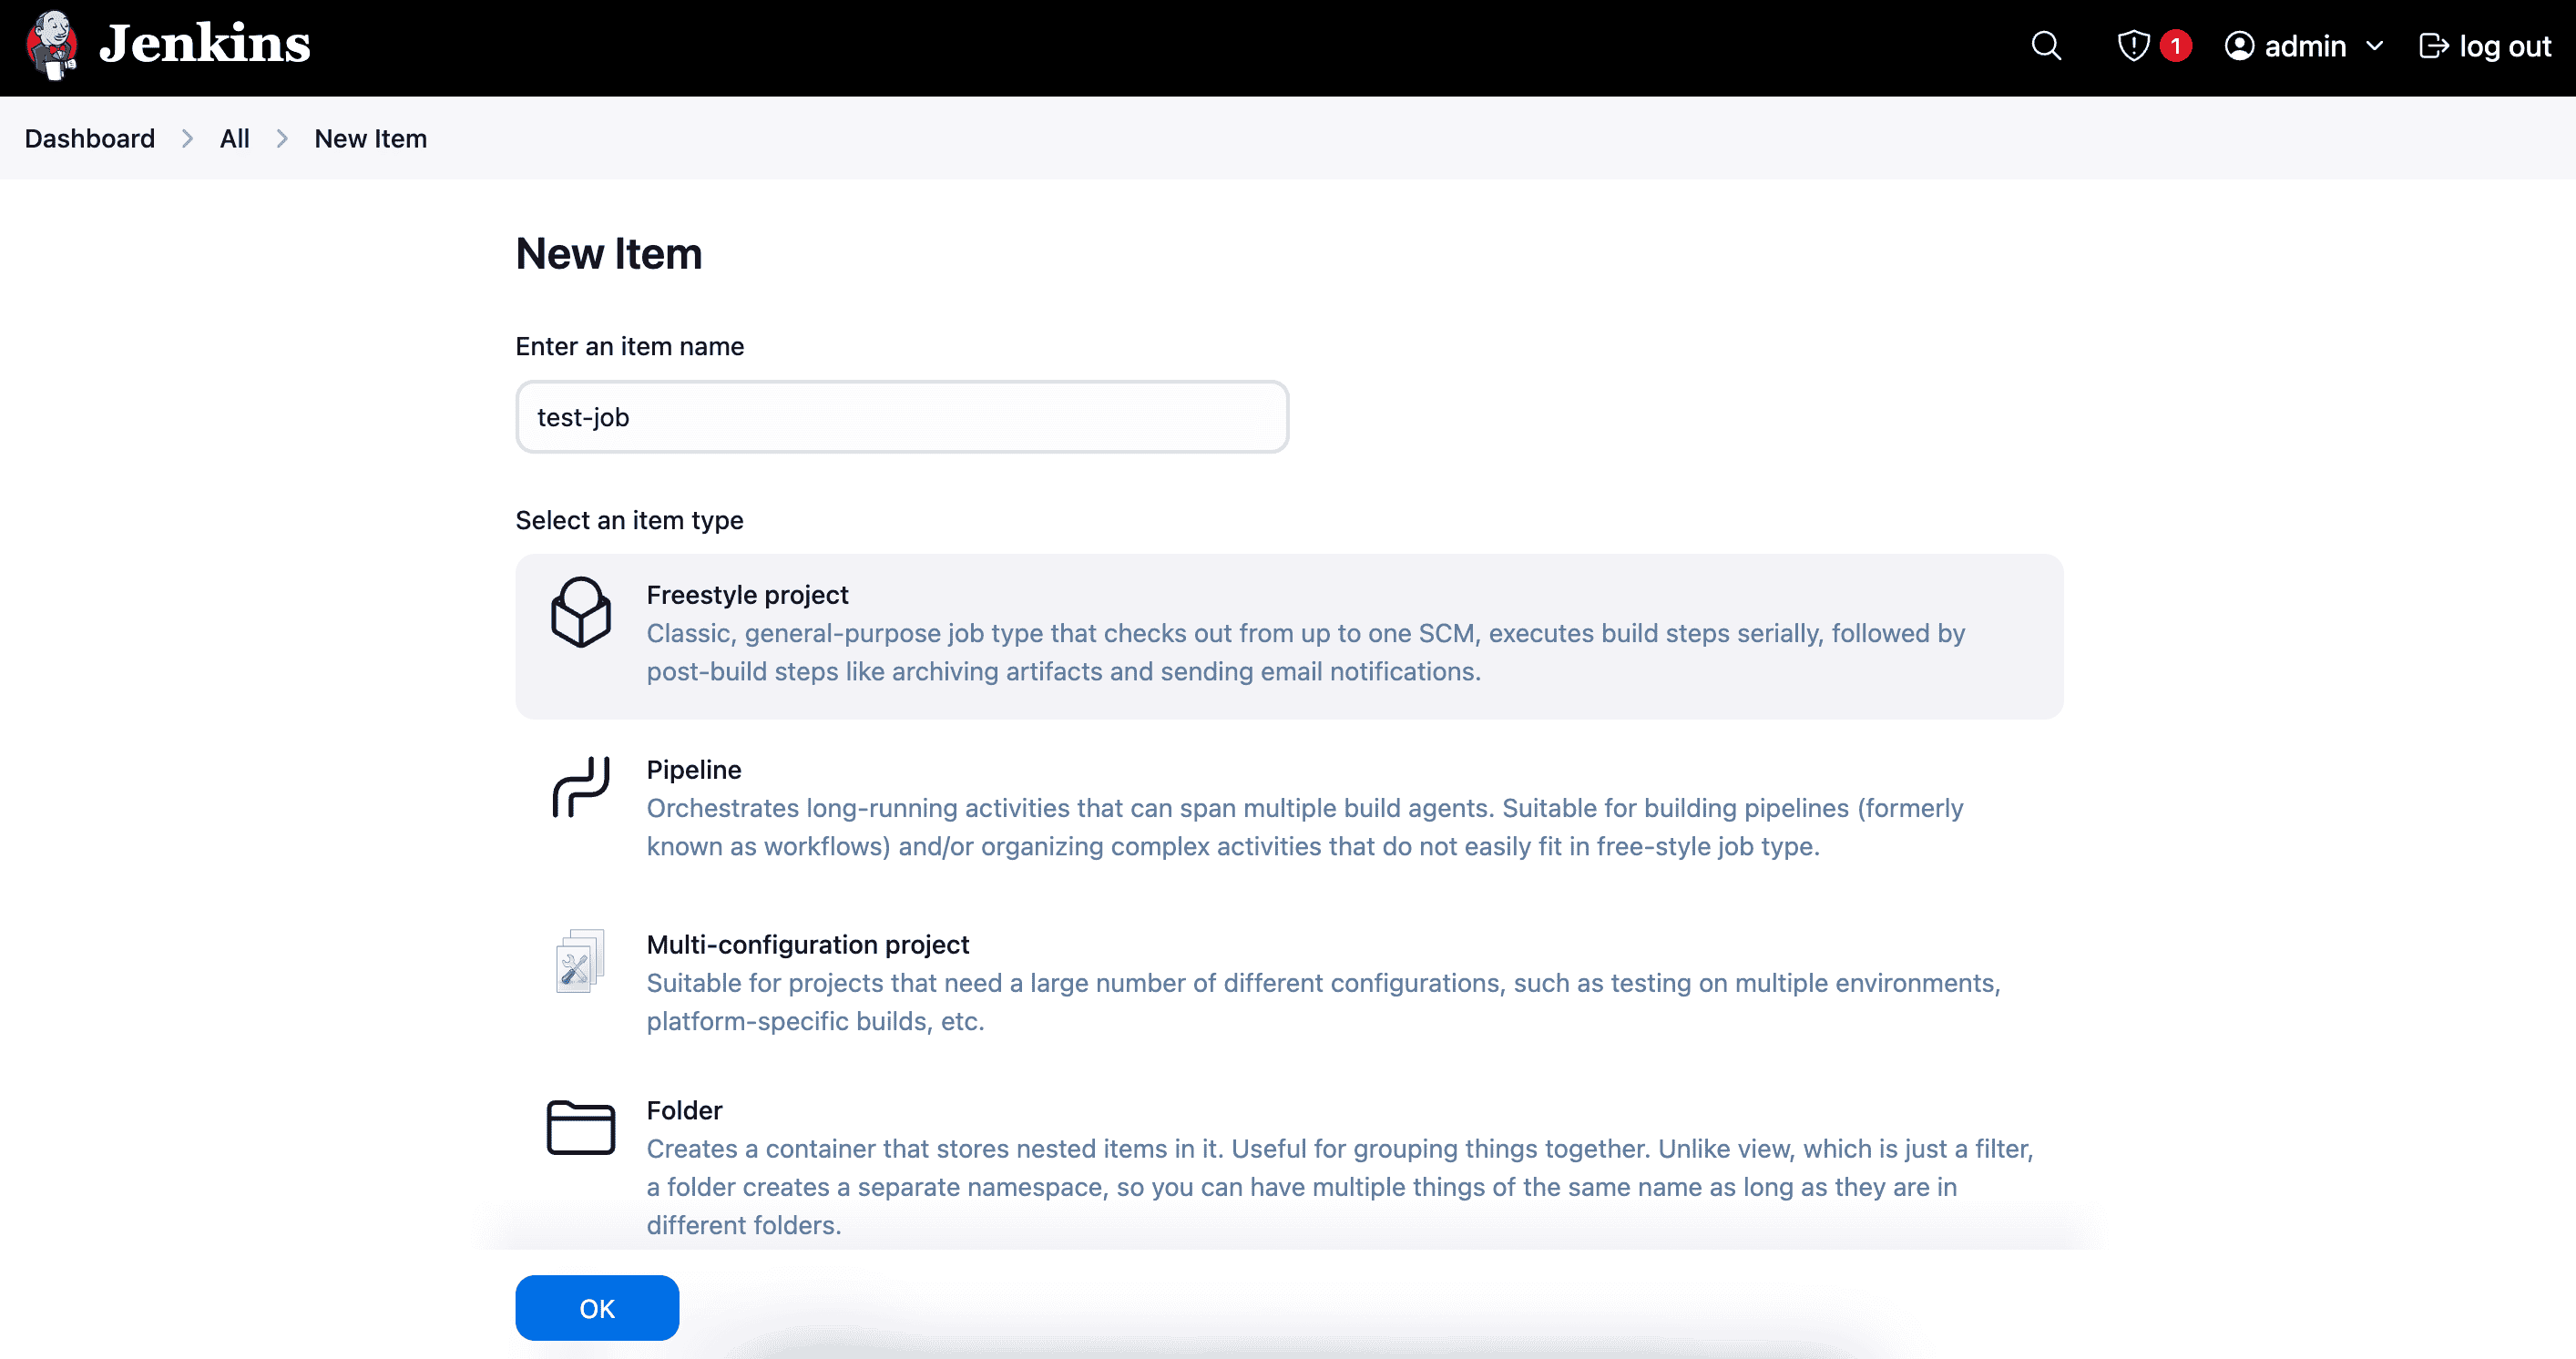Click the Jenkins butler logo icon

[x=52, y=45]
